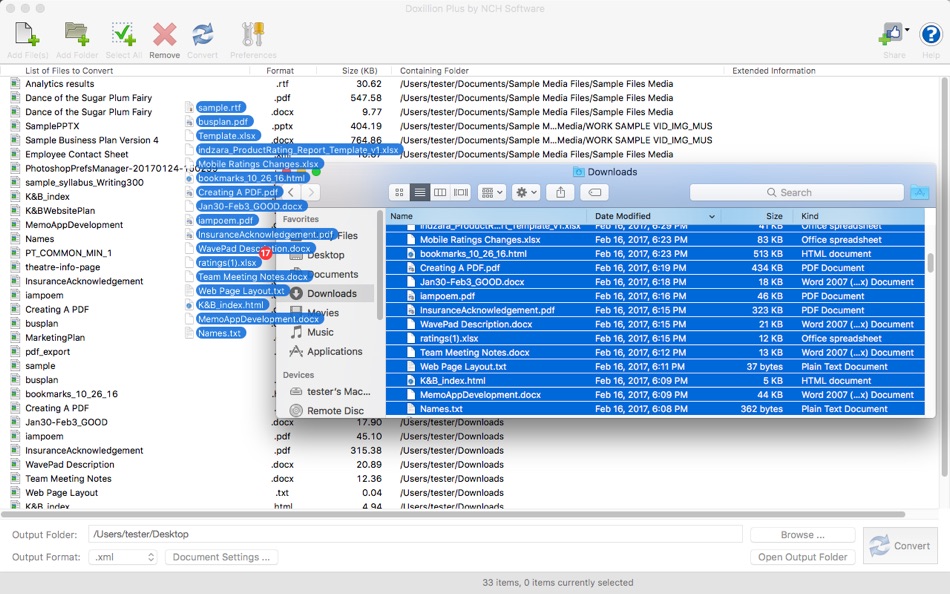Remove files using the Remove icon

point(164,33)
